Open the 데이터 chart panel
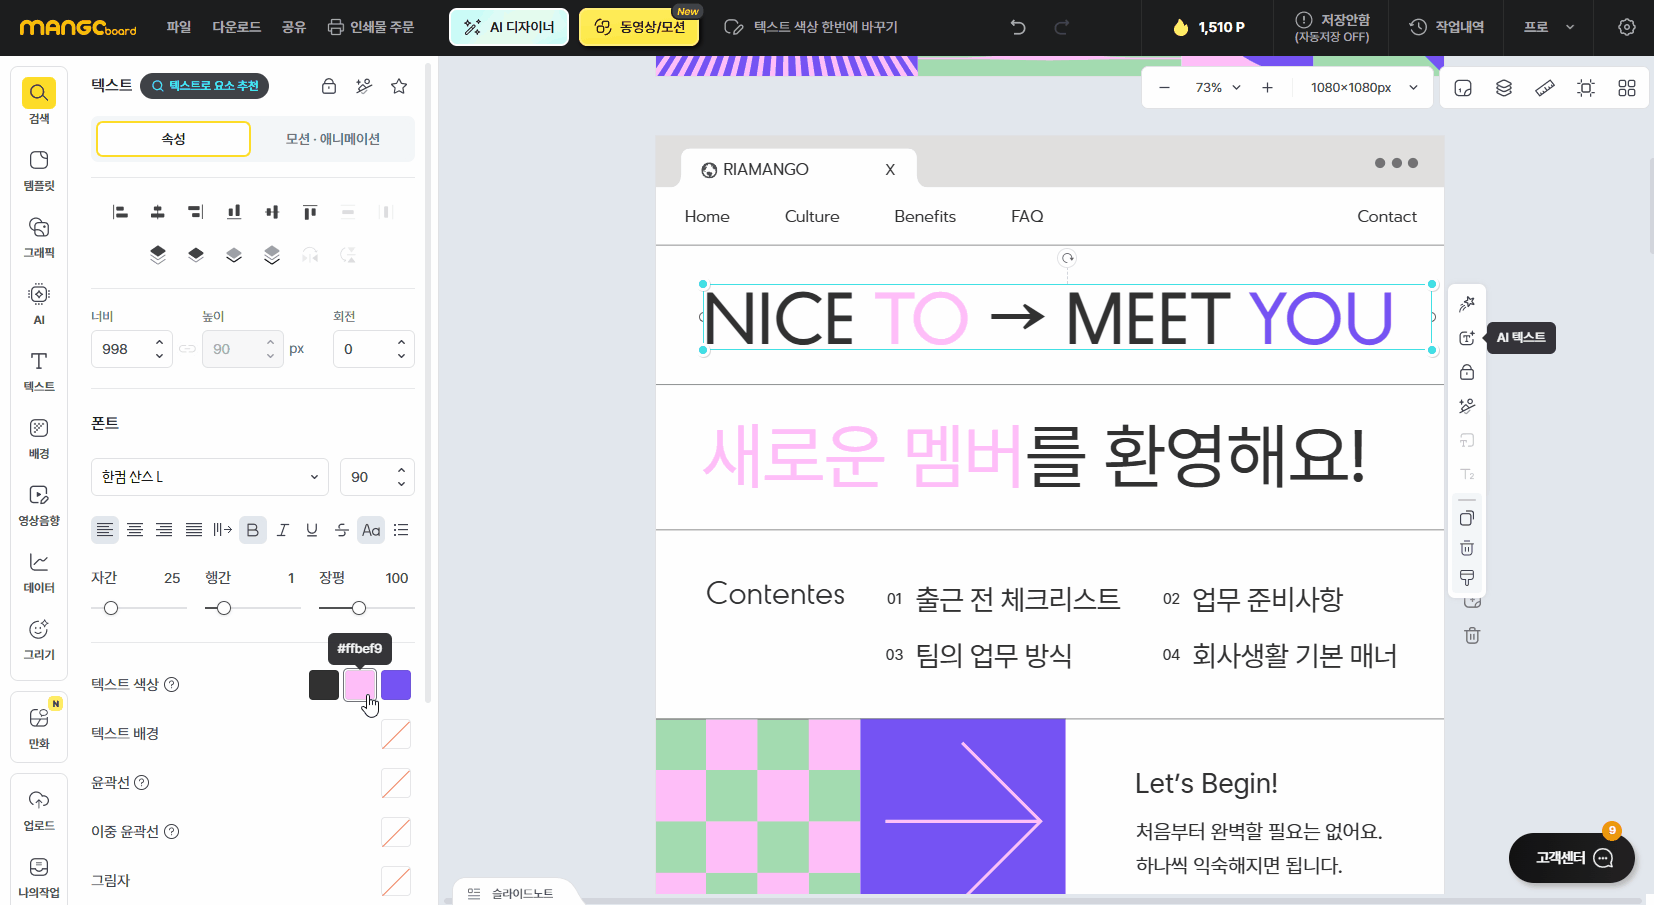The image size is (1654, 905). click(x=39, y=572)
